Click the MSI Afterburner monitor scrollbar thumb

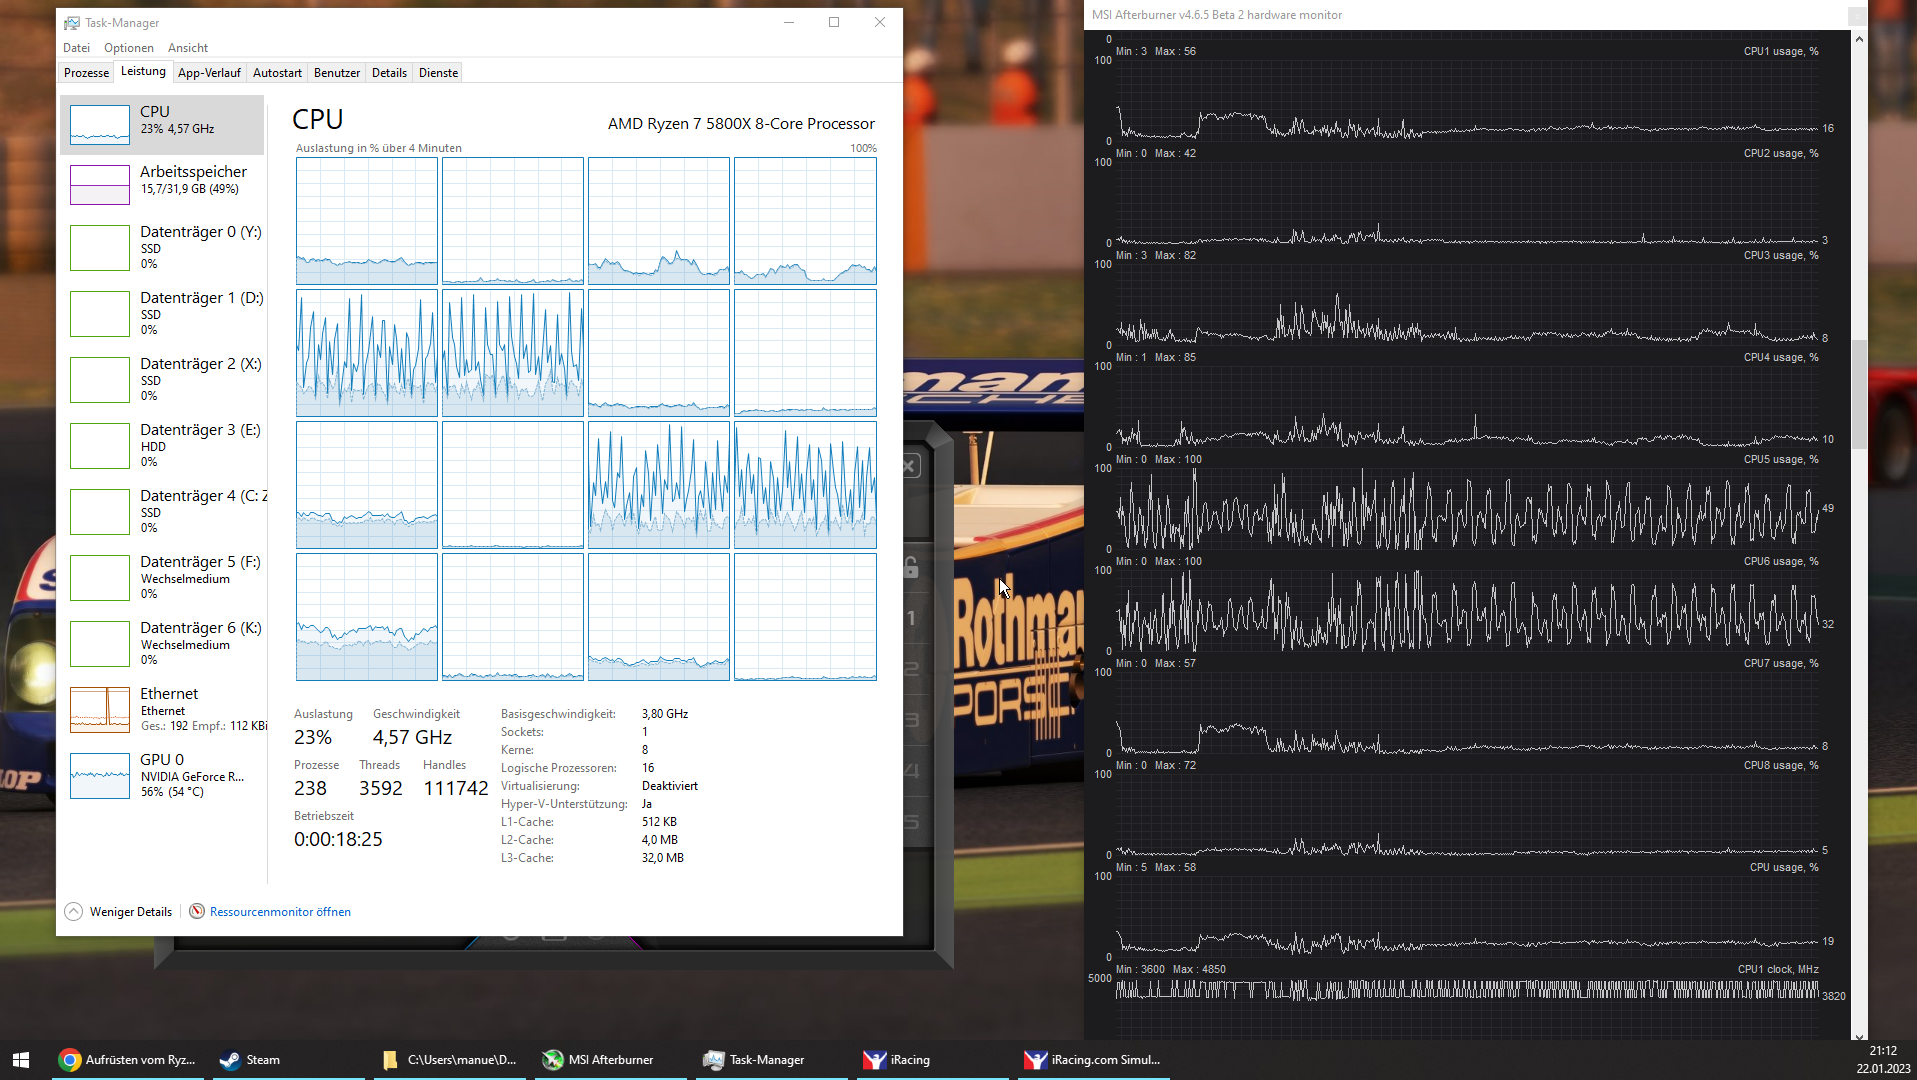1859,394
